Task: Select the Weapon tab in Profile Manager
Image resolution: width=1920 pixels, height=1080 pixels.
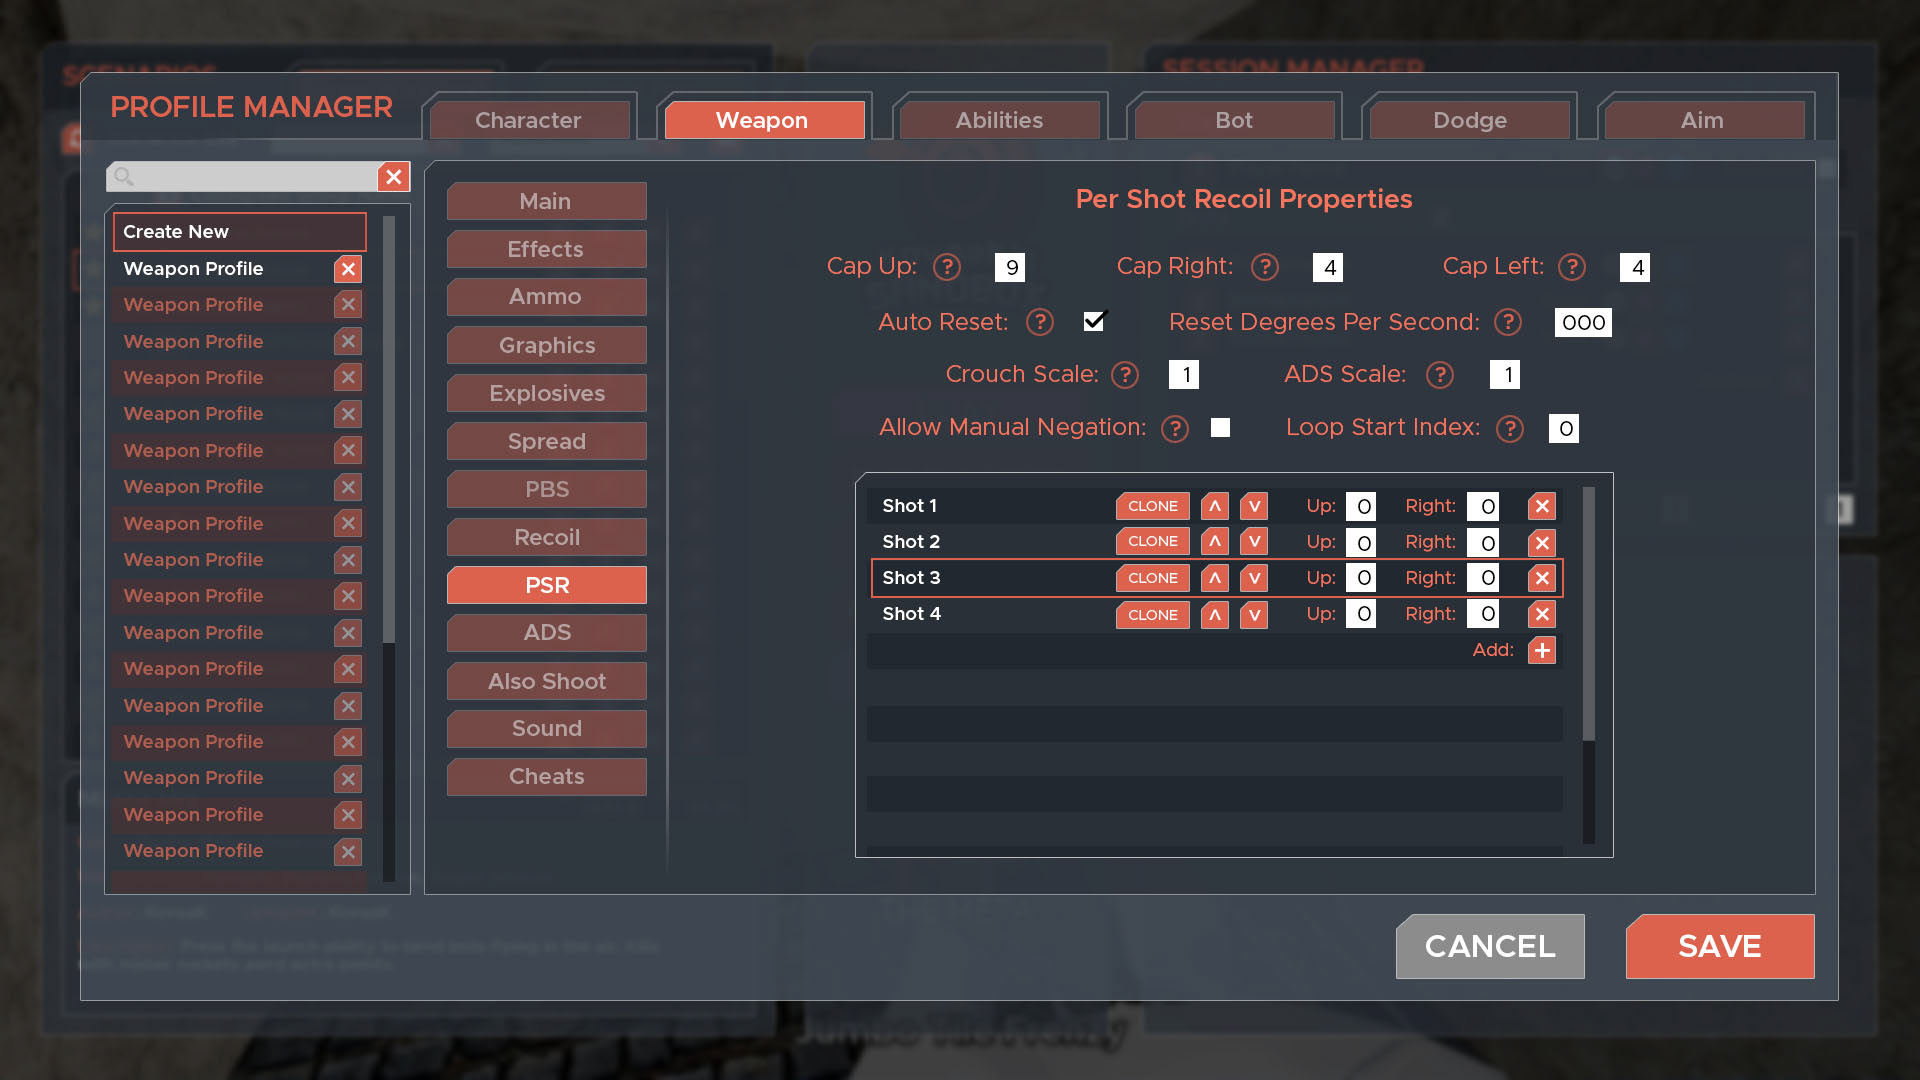Action: [761, 120]
